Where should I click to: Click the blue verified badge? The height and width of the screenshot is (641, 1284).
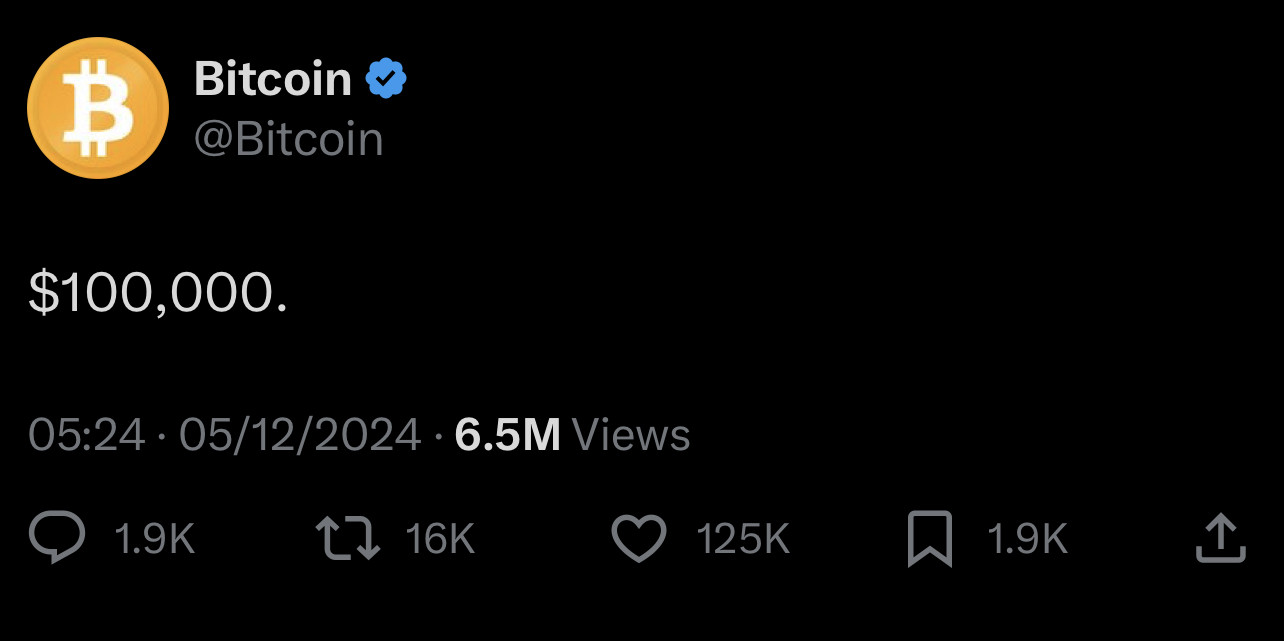coord(386,79)
